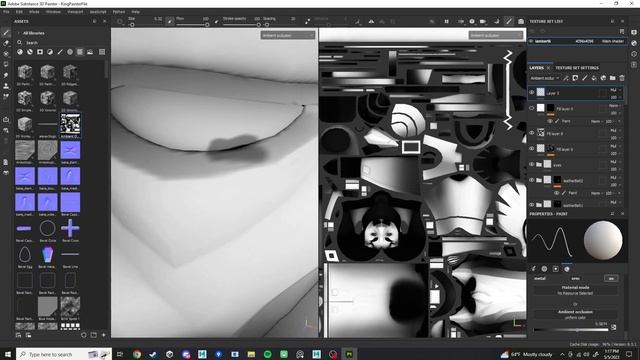This screenshot has height=360, width=640.
Task: Select the Ambient Occlusion generator thumbnail in Assets
Action: 70,124
